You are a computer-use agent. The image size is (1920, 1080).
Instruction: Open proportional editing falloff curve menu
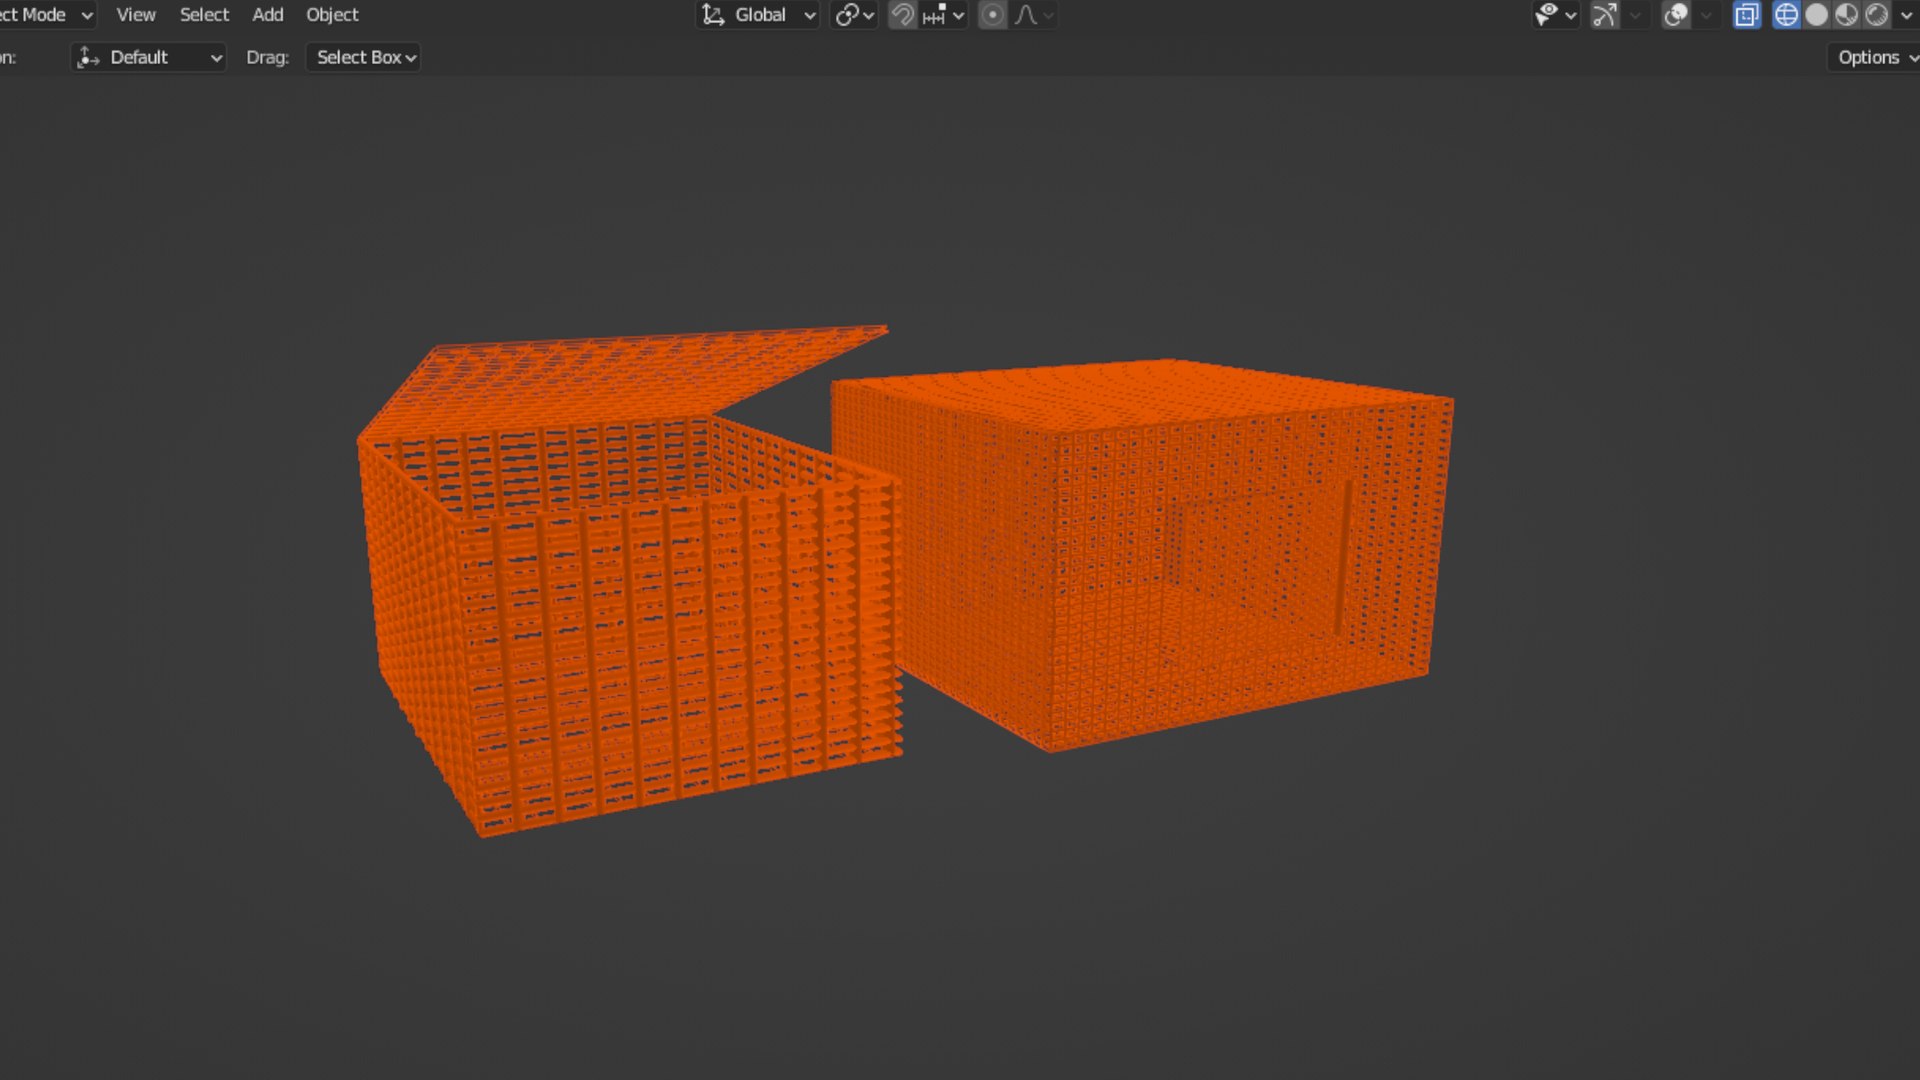tap(1034, 15)
